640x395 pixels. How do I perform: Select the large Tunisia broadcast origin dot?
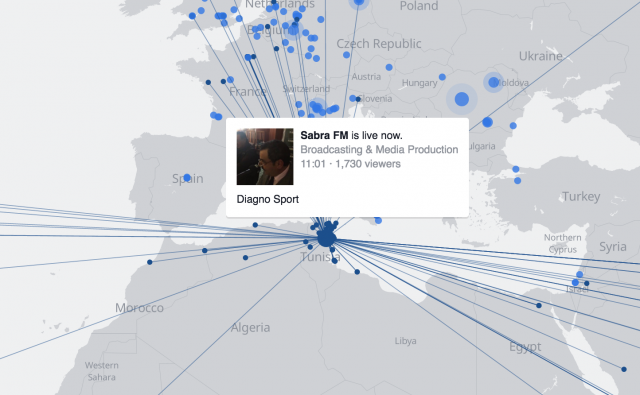pos(327,237)
